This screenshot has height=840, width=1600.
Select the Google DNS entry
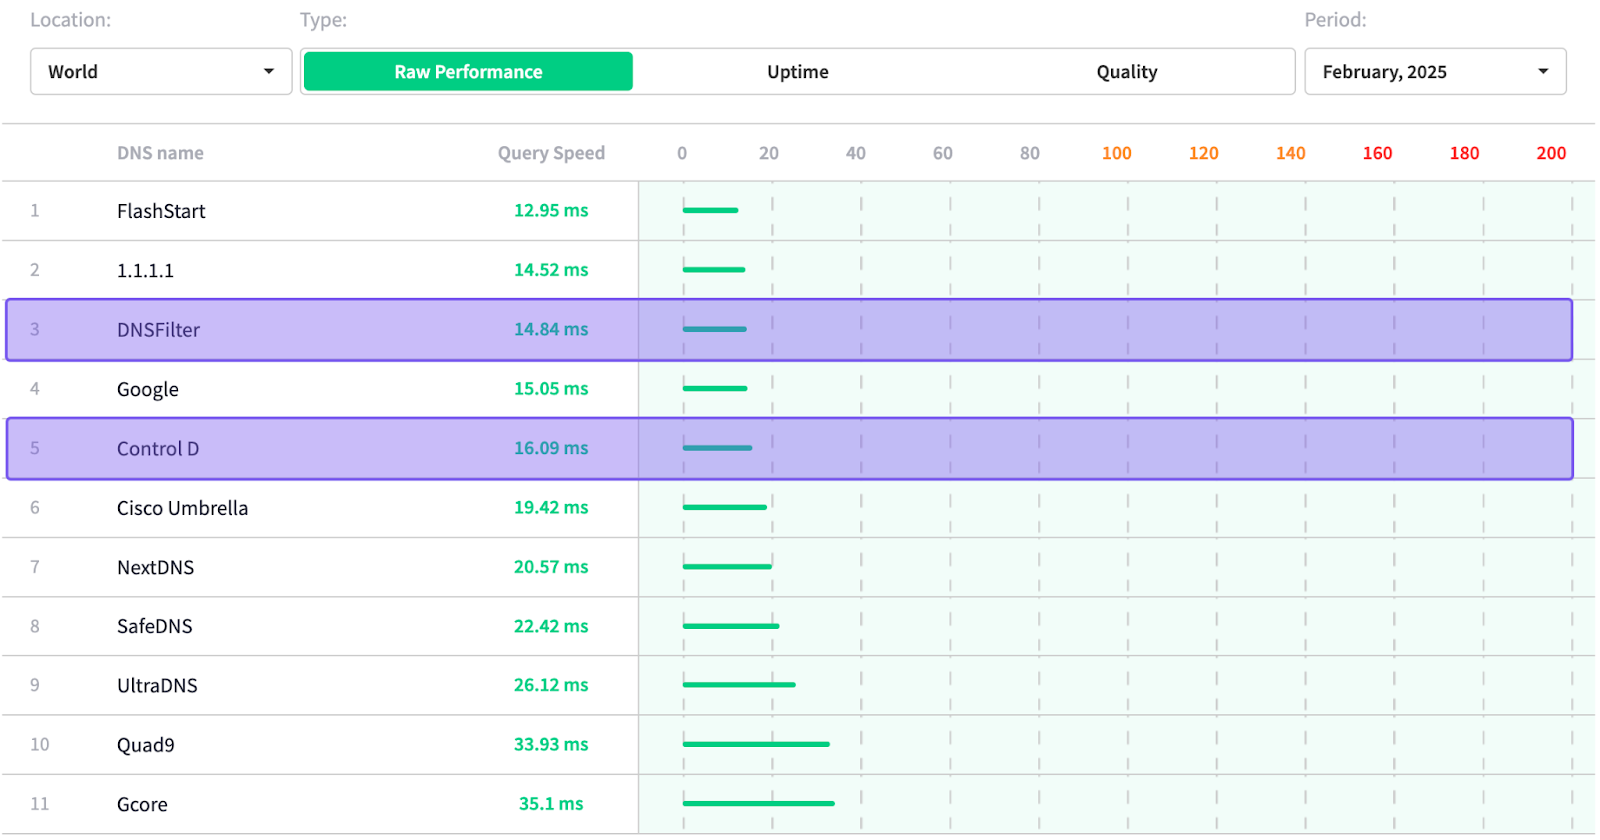coord(148,389)
